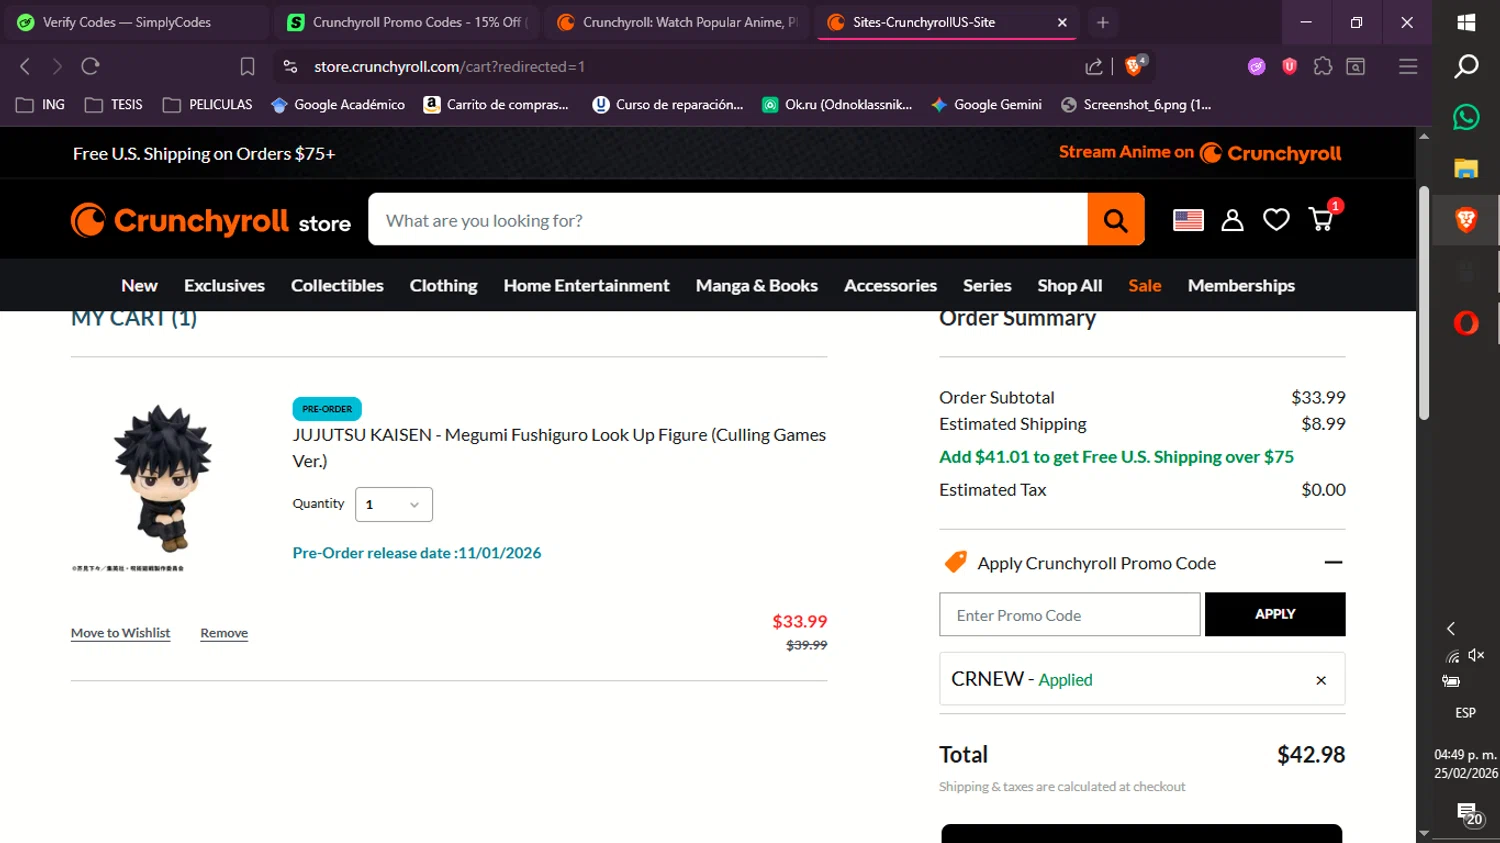
Task: Switch to Crunchyroll Watch Popular Anime tab
Action: point(678,22)
